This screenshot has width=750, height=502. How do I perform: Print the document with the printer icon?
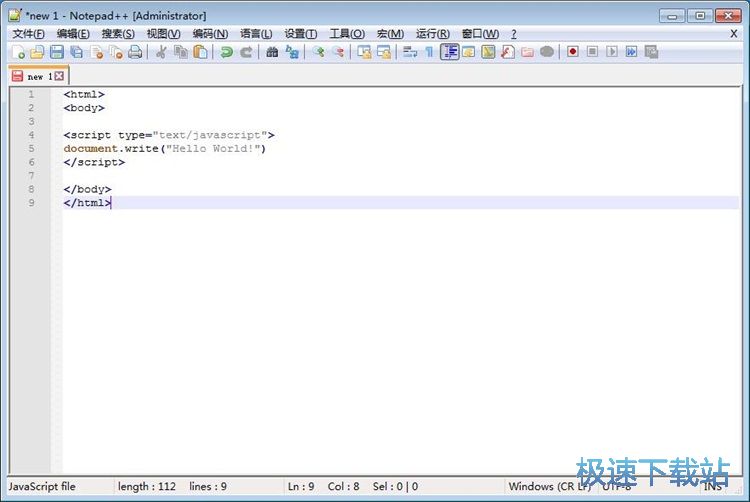pyautogui.click(x=135, y=52)
